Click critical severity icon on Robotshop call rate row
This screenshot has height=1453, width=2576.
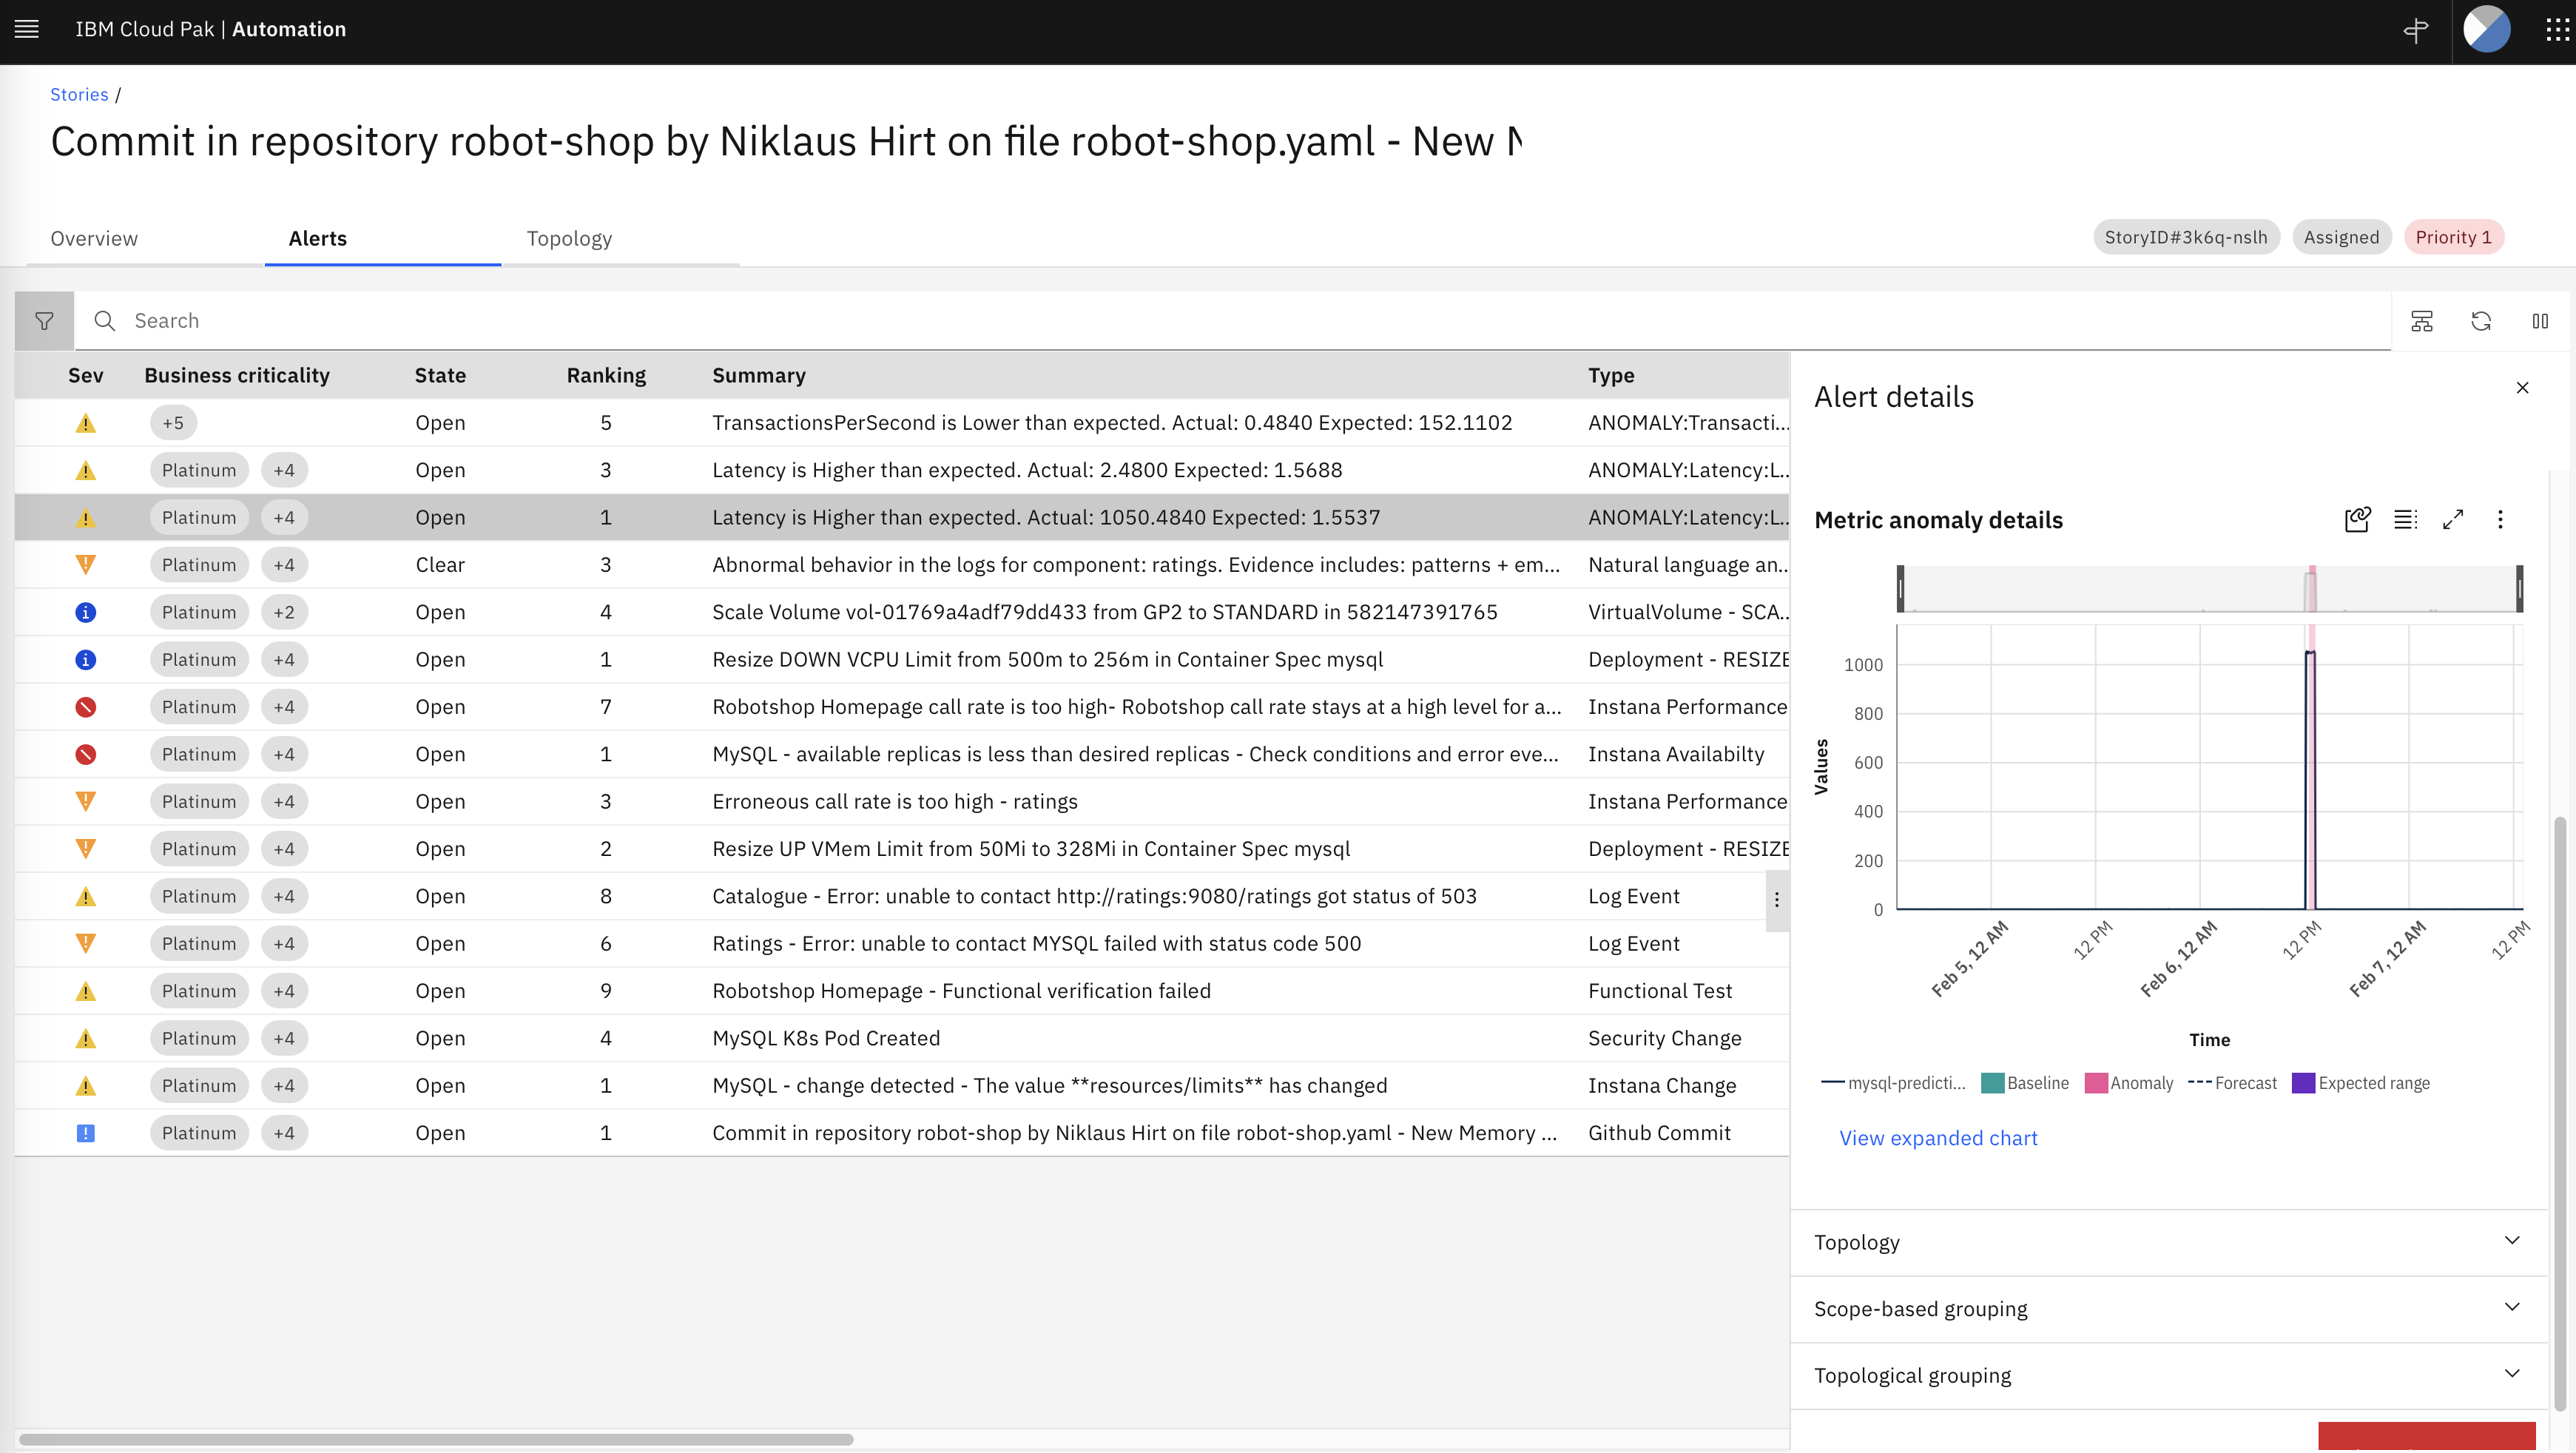(x=86, y=707)
